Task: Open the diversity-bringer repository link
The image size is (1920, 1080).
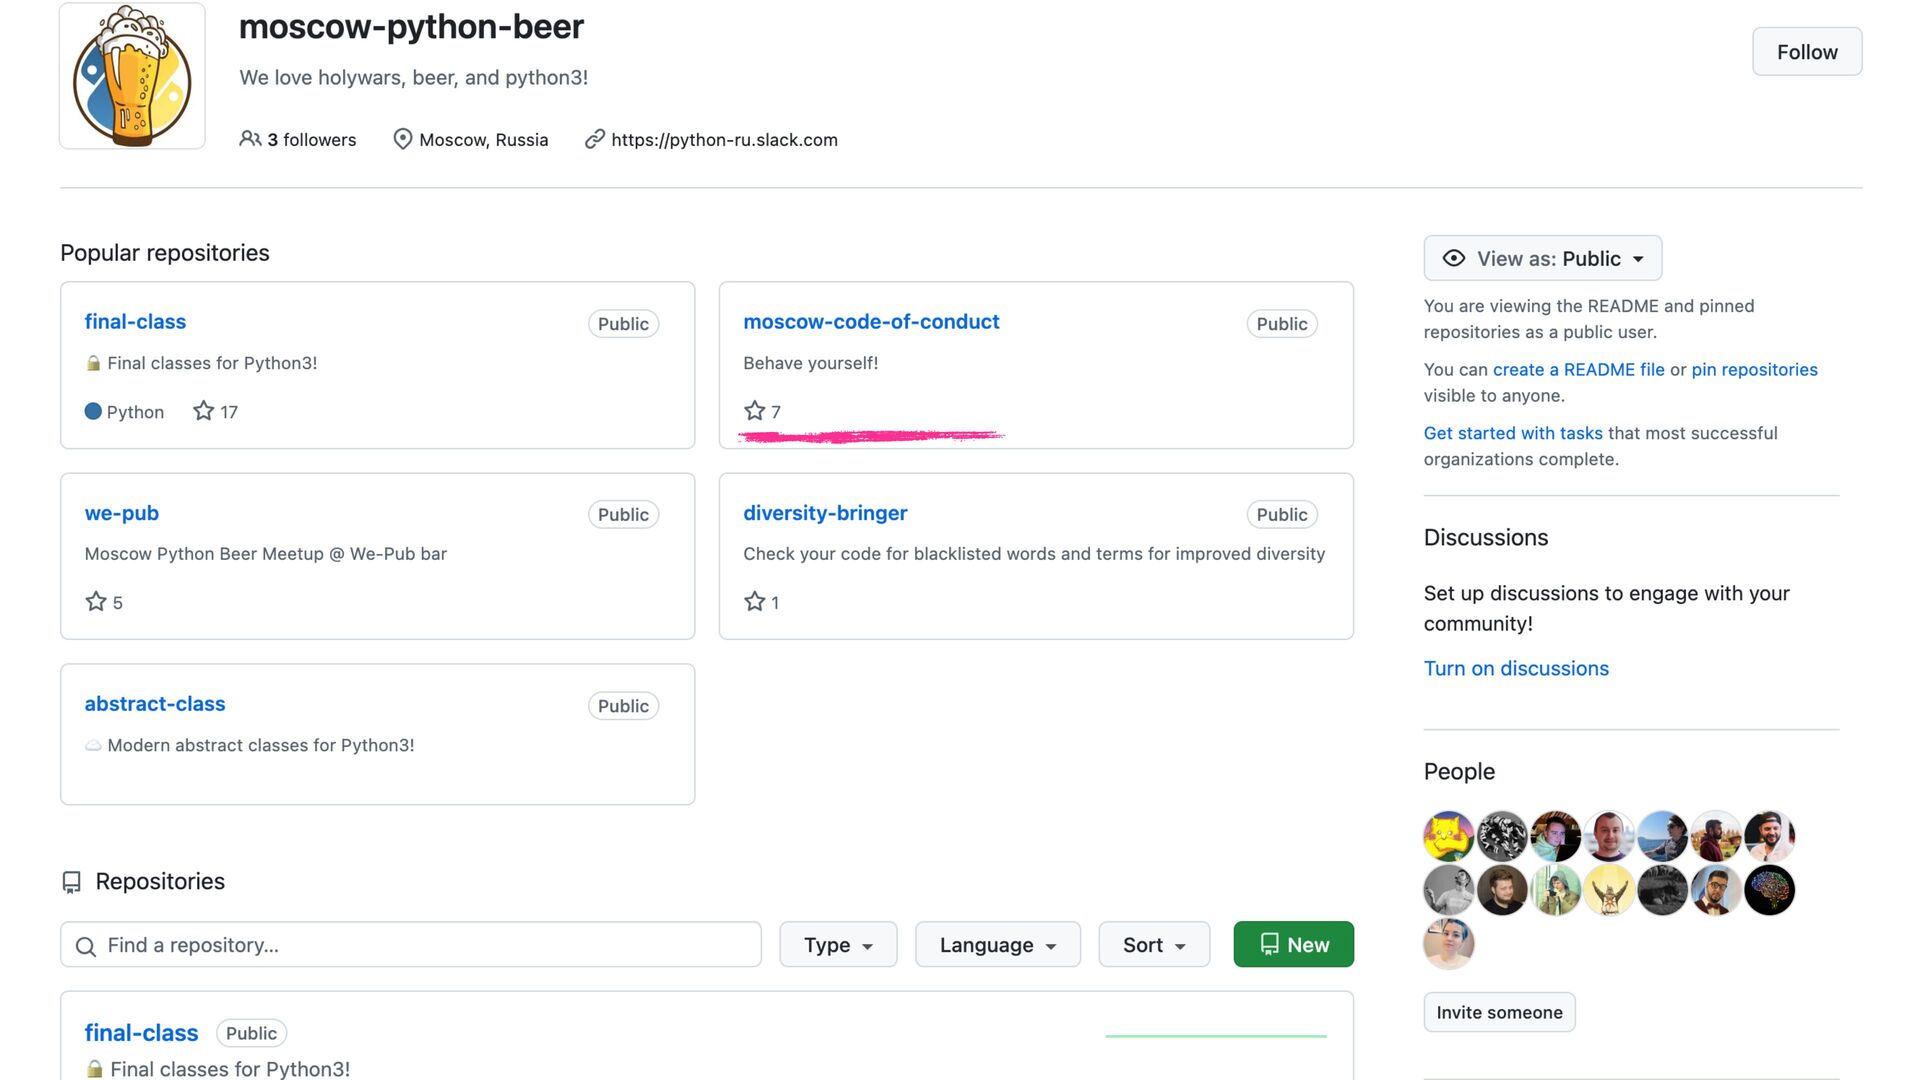Action: tap(825, 513)
